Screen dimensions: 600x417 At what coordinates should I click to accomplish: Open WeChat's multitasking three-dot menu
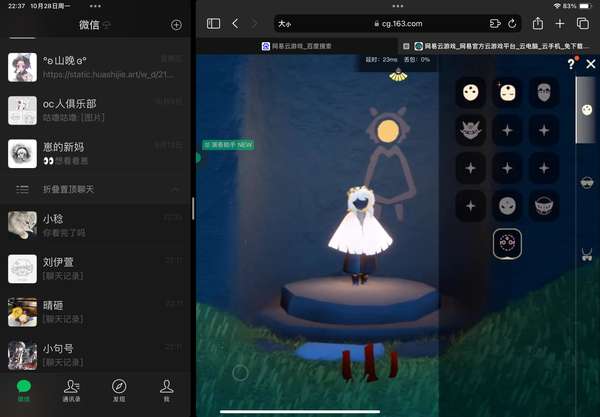[x=95, y=6]
